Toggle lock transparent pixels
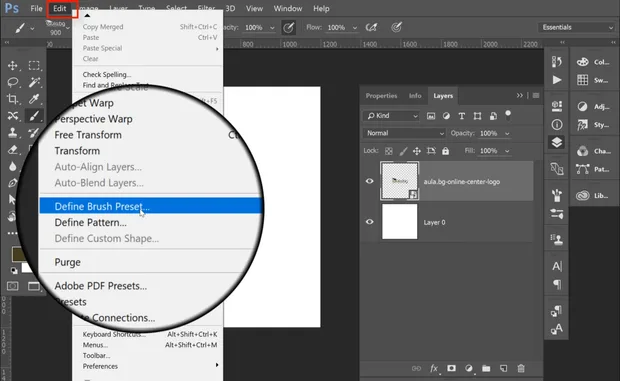620x381 pixels. [x=389, y=151]
